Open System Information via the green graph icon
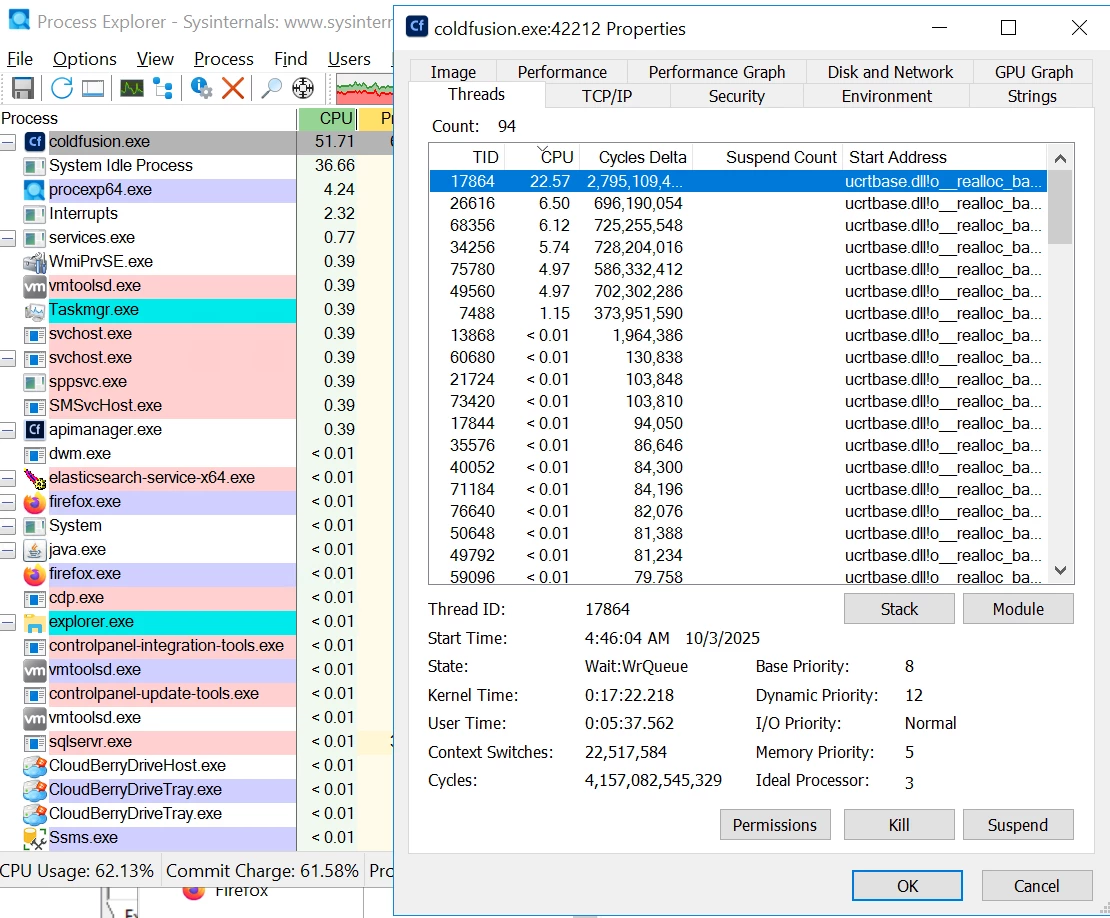 [x=132, y=88]
